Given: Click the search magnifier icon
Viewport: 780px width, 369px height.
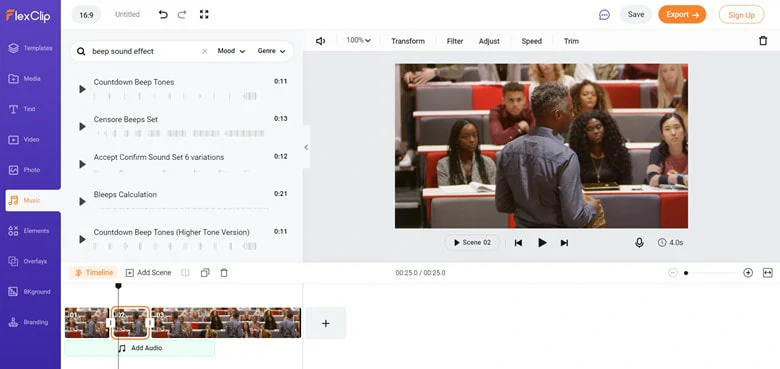Looking at the screenshot, I should (x=81, y=51).
